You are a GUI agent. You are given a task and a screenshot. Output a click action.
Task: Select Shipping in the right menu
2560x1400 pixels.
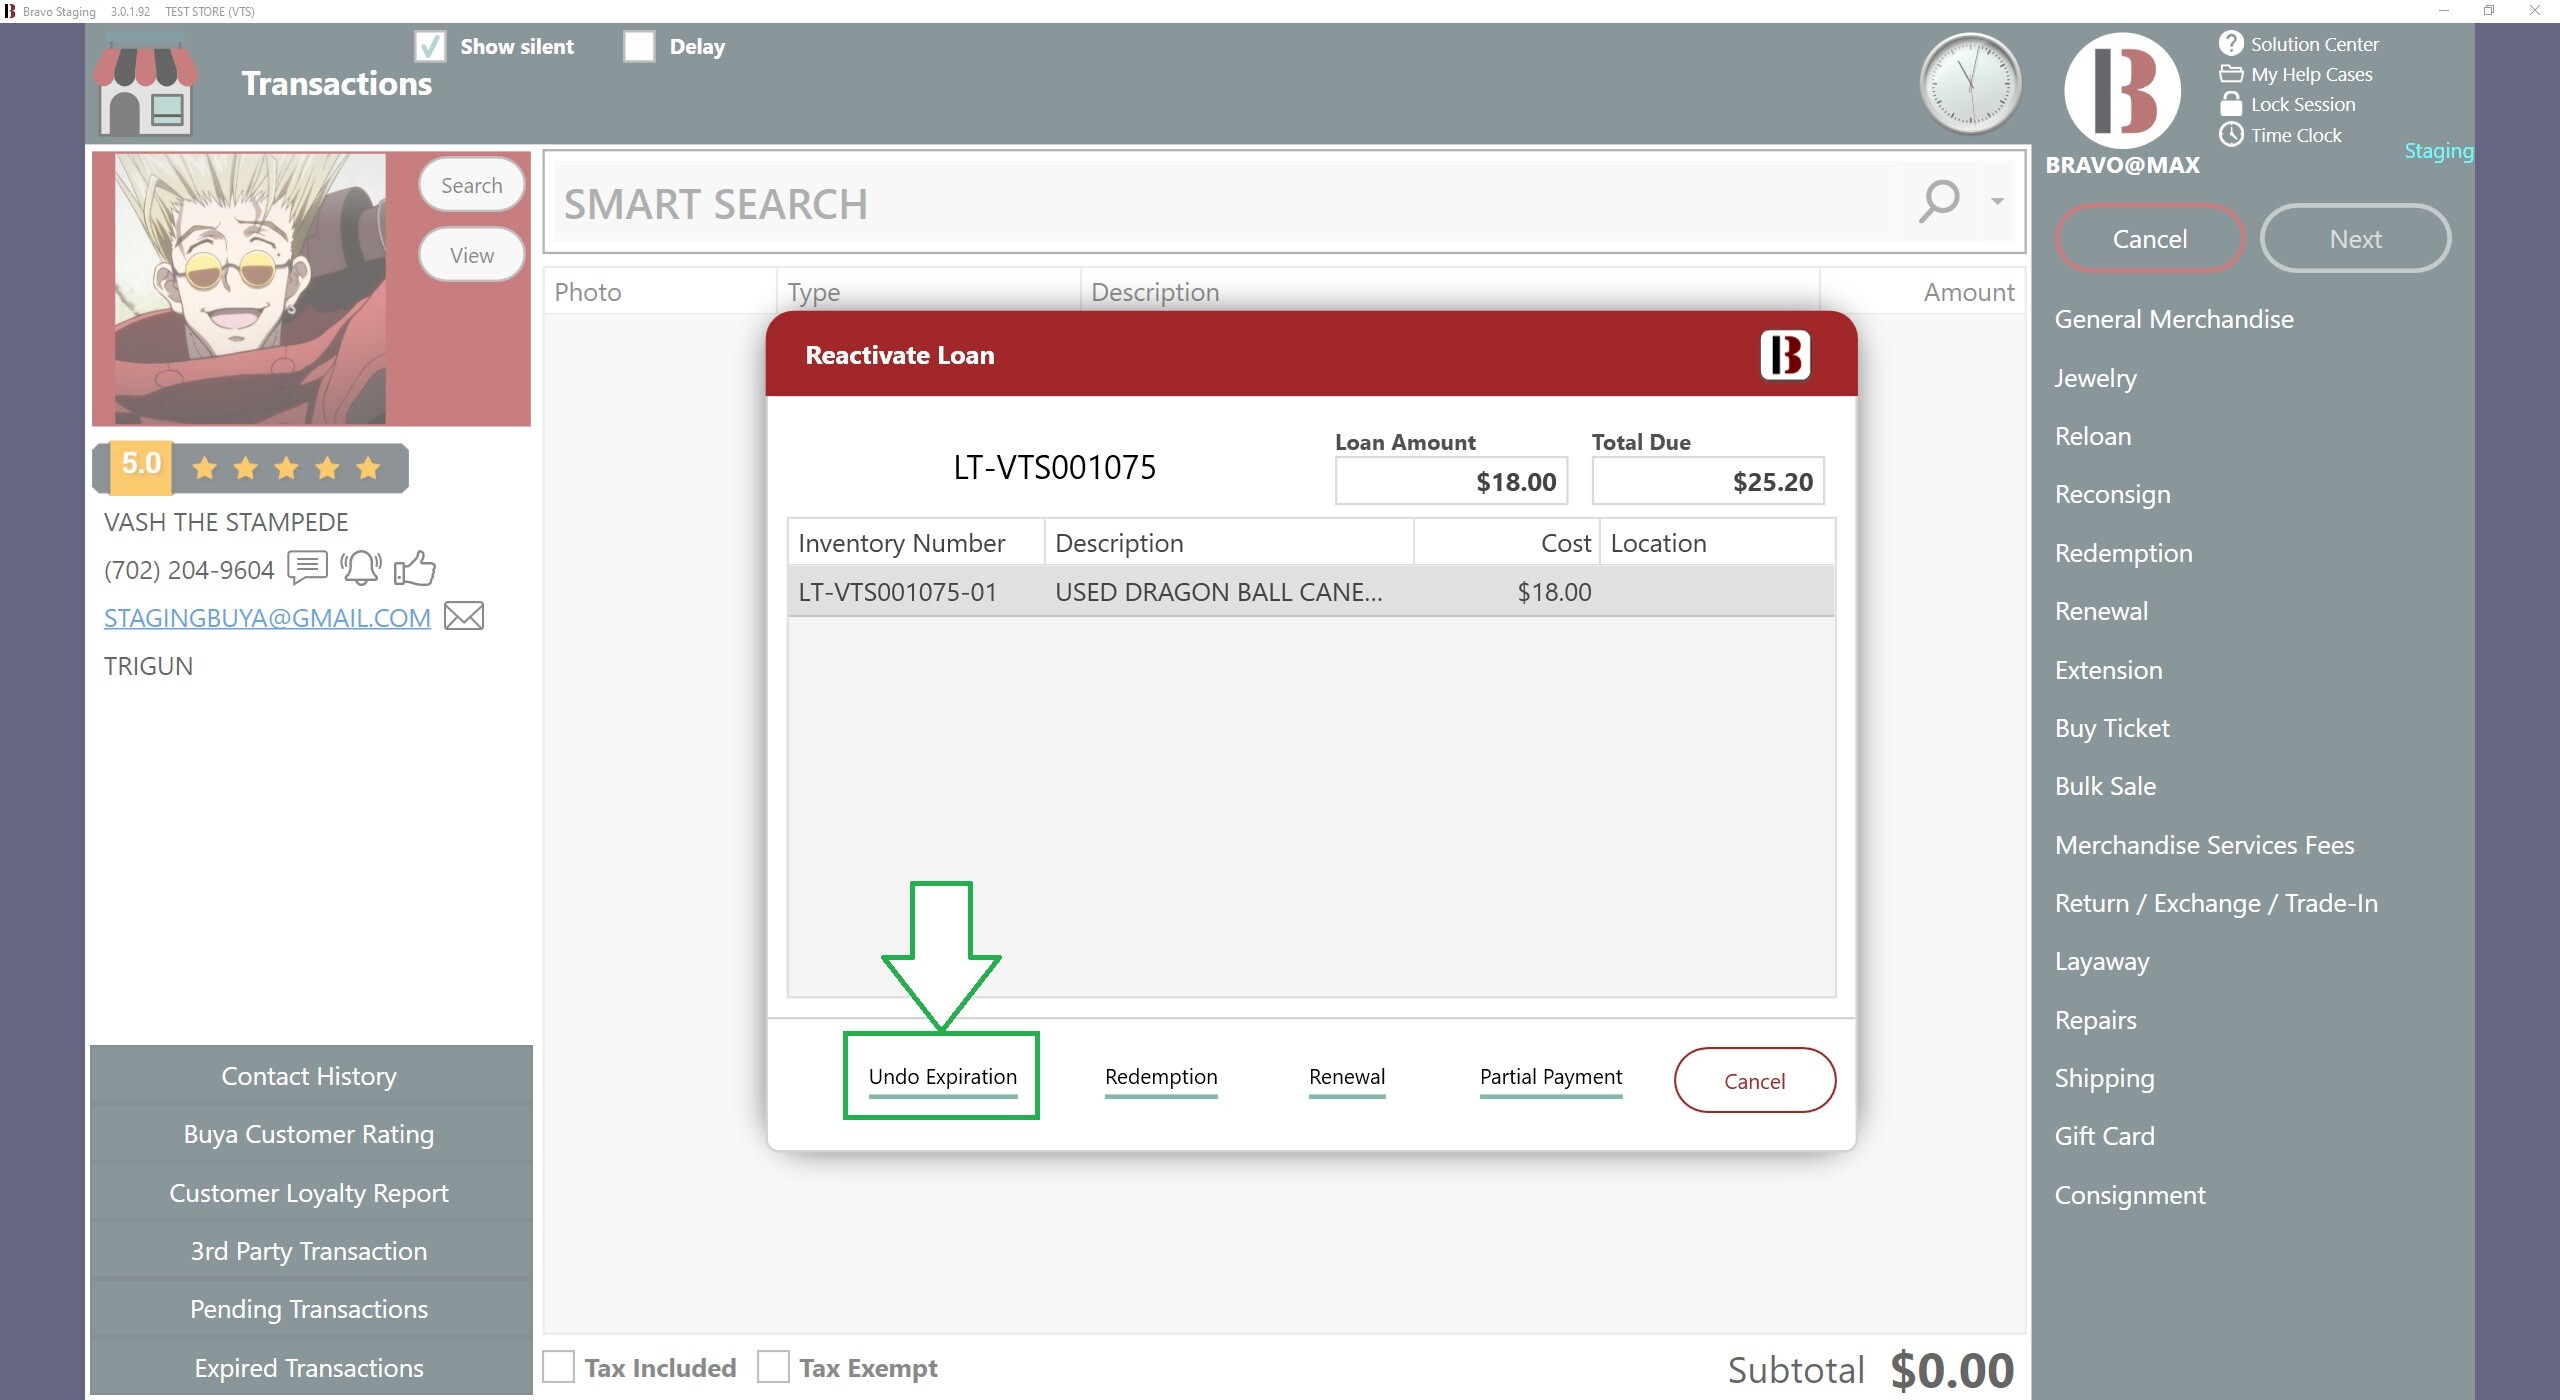click(2104, 1078)
